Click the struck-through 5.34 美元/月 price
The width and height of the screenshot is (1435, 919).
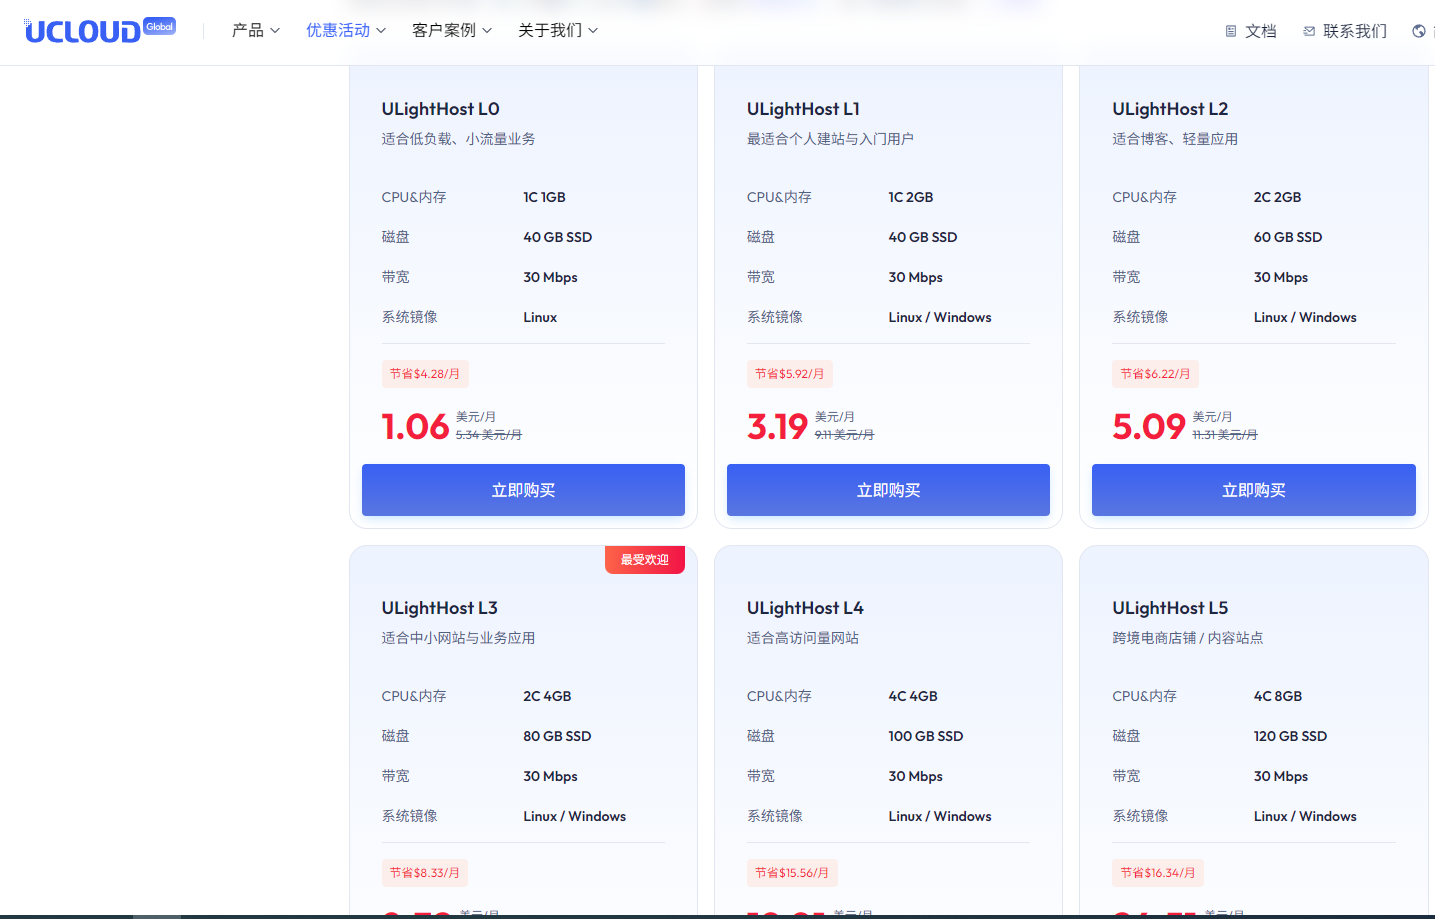[489, 435]
